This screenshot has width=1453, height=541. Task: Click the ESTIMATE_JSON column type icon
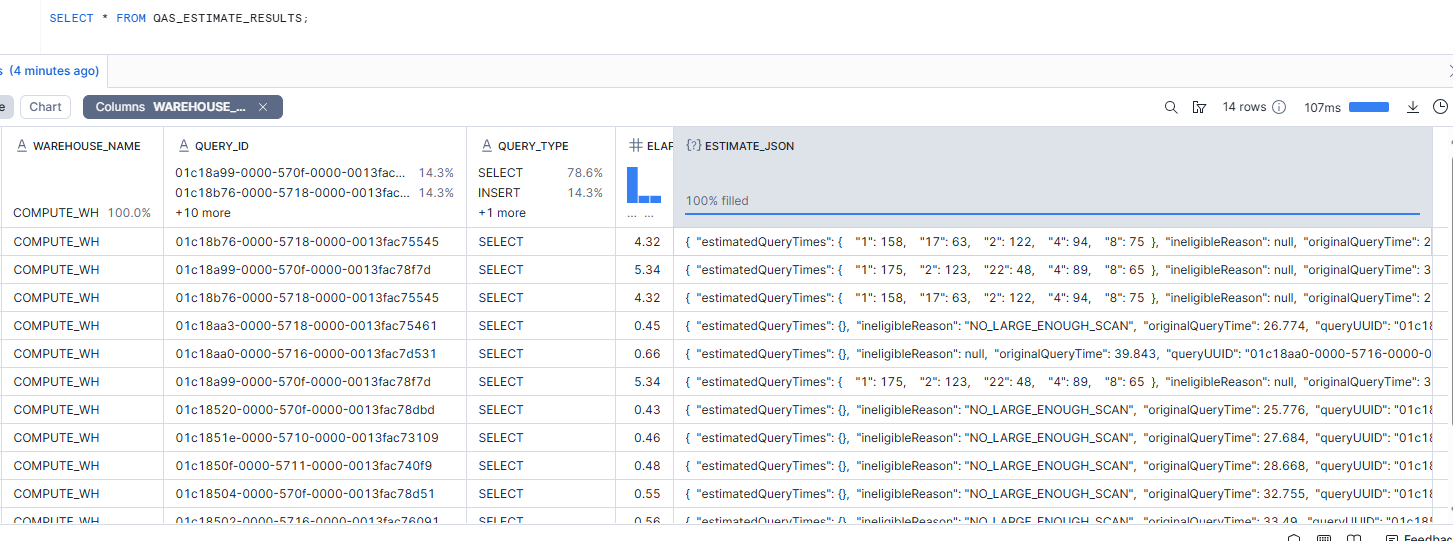692,146
